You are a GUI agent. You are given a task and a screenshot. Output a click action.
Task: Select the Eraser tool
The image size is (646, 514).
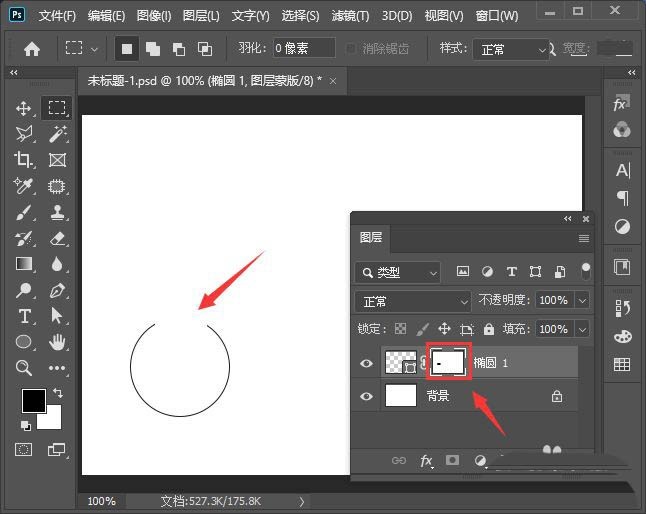click(x=57, y=238)
